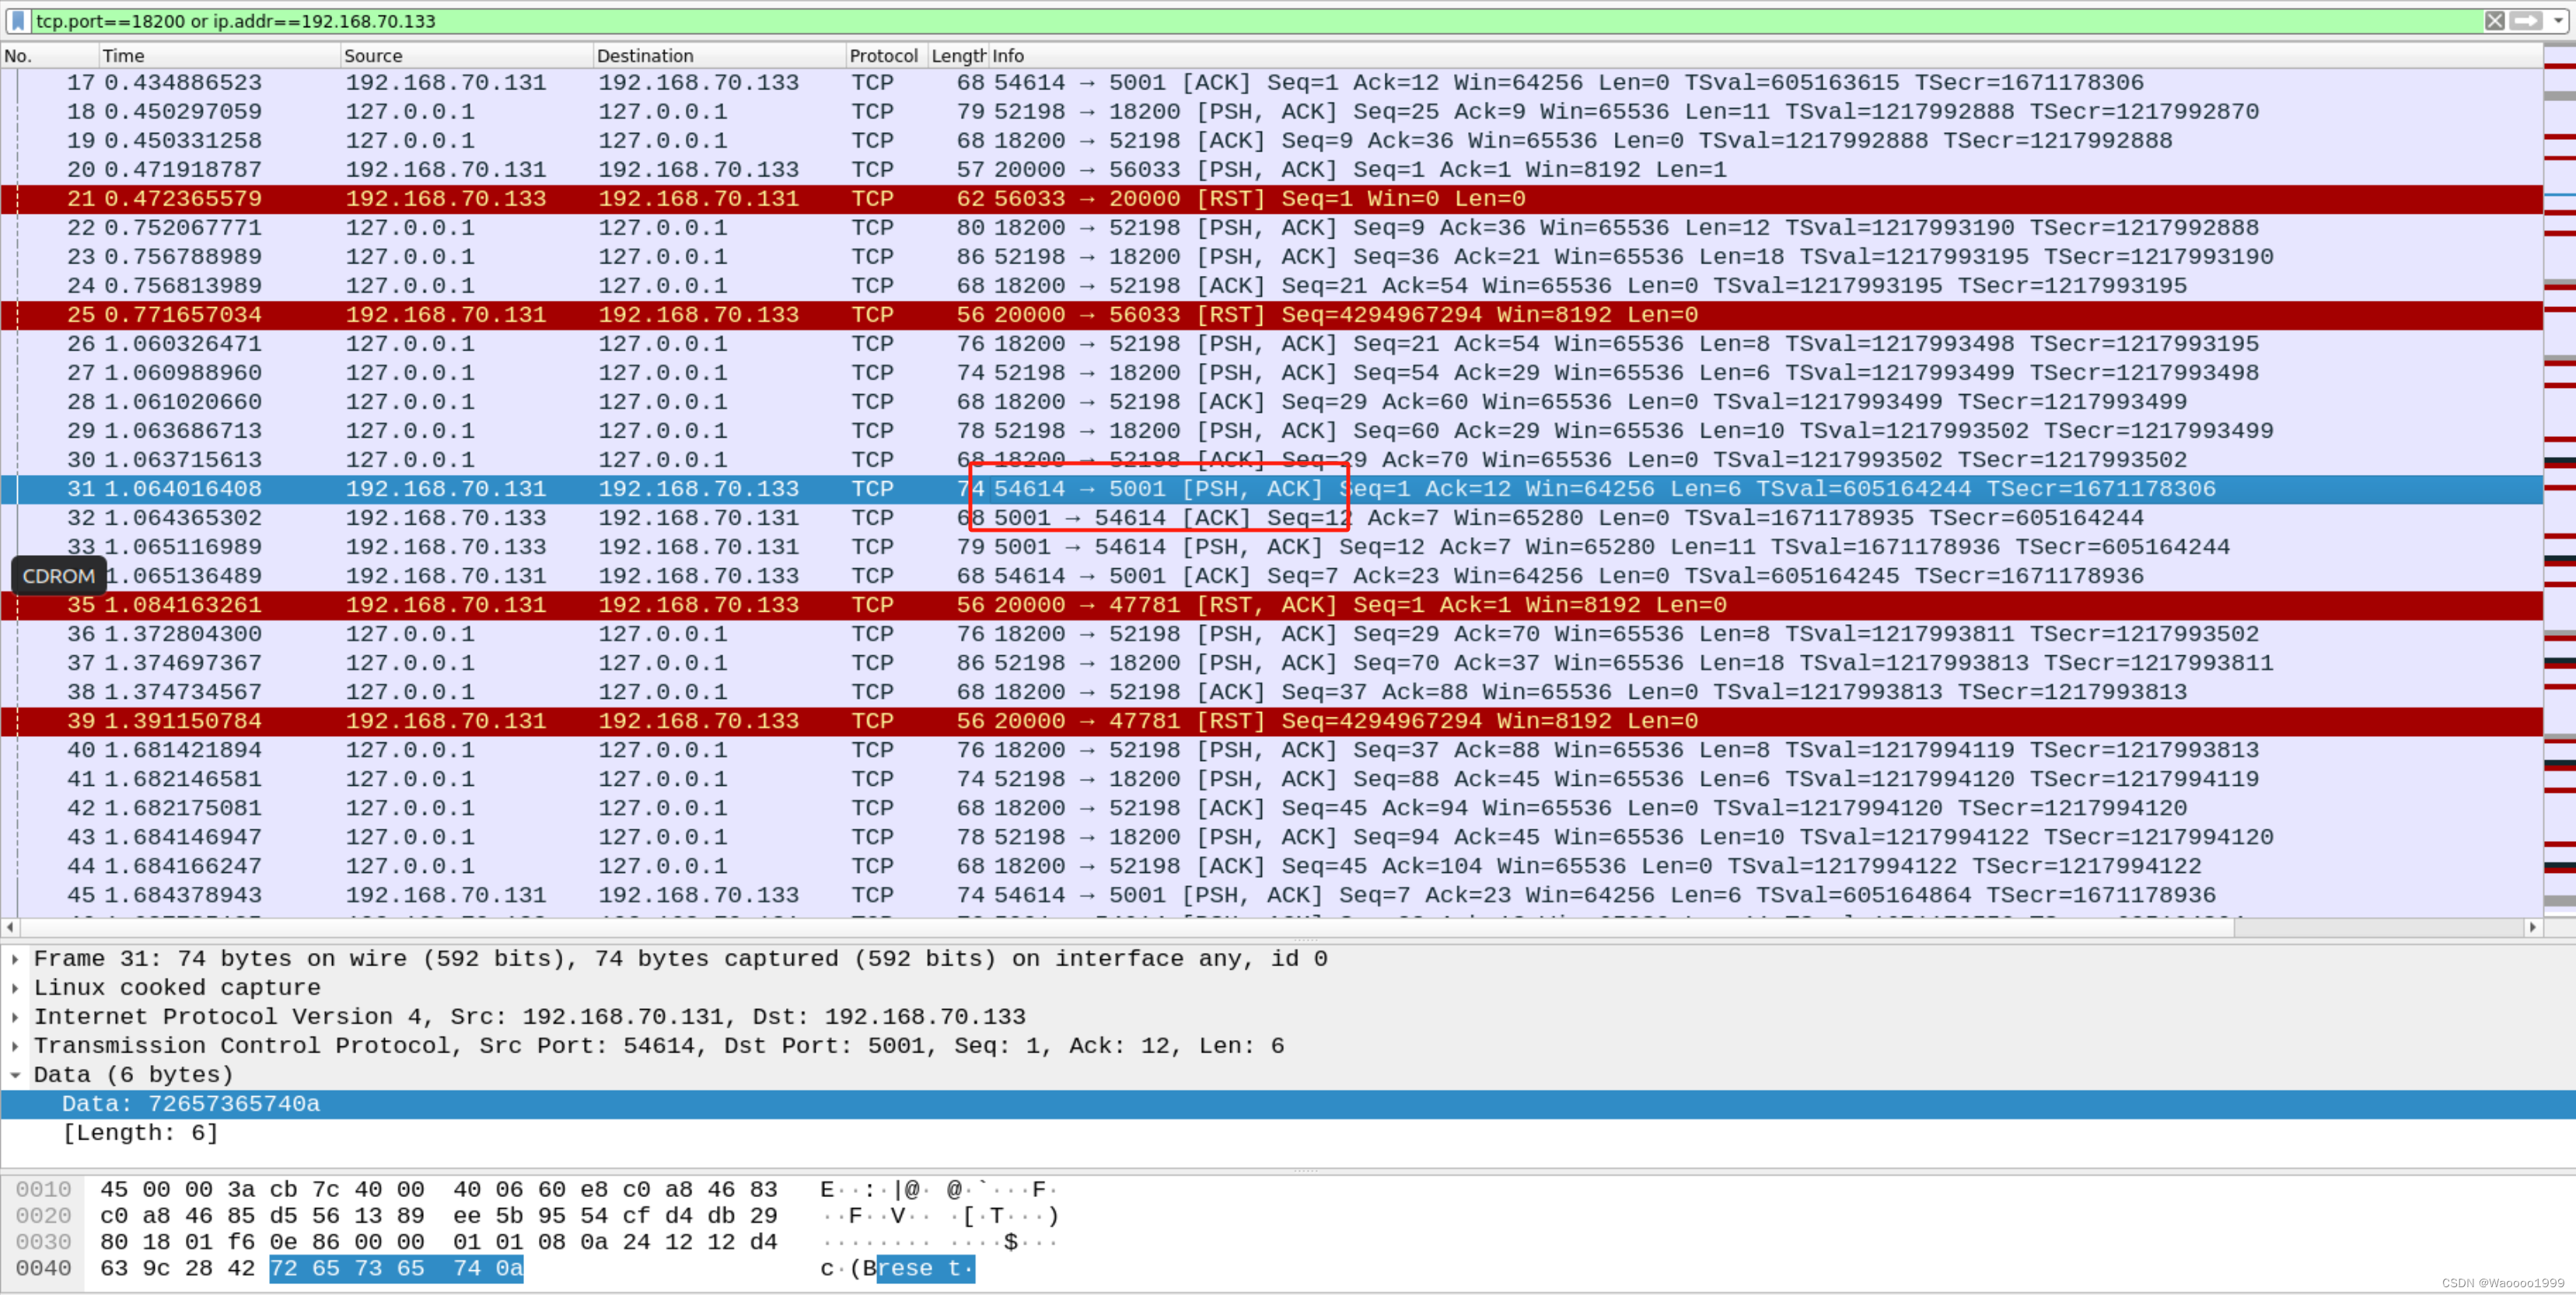Select packet 45 at time 1.684378943
The height and width of the screenshot is (1295, 2576).
tap(1271, 895)
